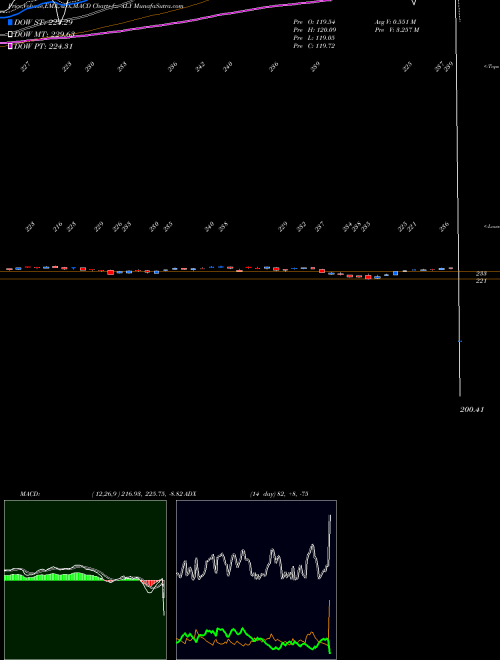Viewport: 500px width, 660px height.
Task: Click the magenta DOW PT legend swatch
Action: tap(11, 46)
